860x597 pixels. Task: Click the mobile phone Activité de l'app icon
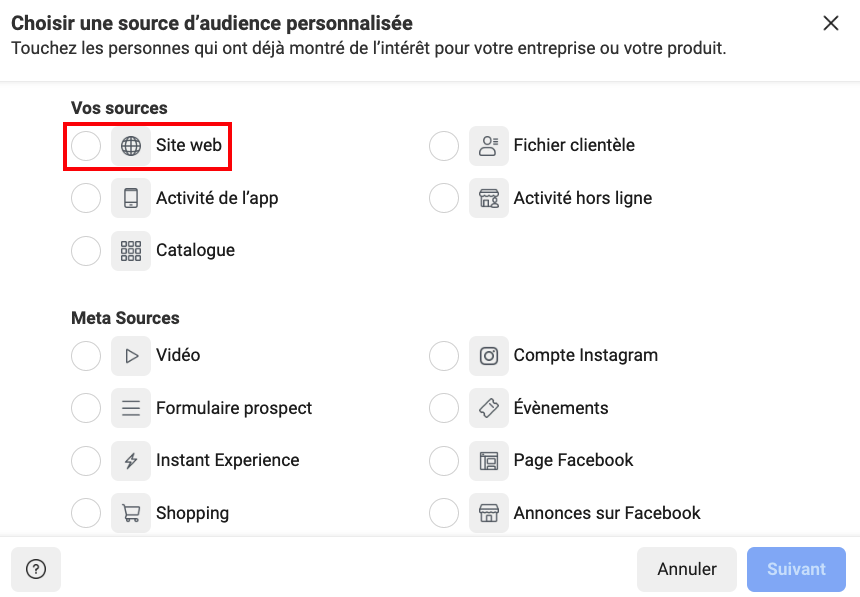[x=131, y=198]
